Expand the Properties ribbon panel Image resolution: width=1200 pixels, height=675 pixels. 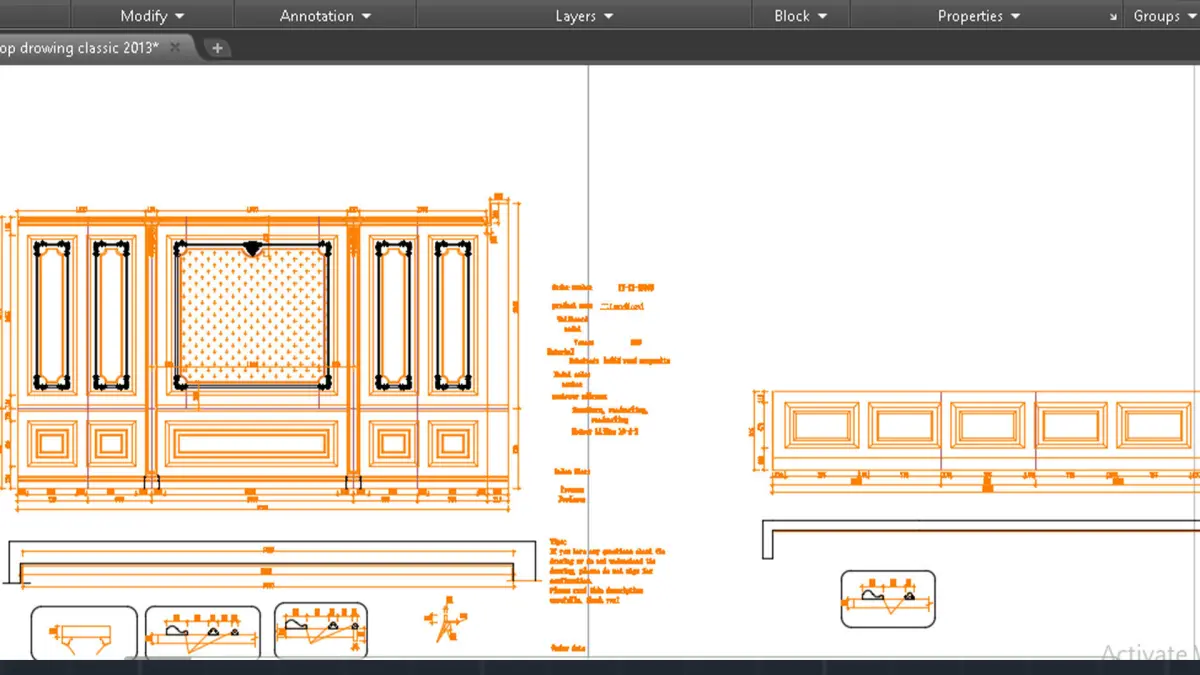tap(979, 16)
